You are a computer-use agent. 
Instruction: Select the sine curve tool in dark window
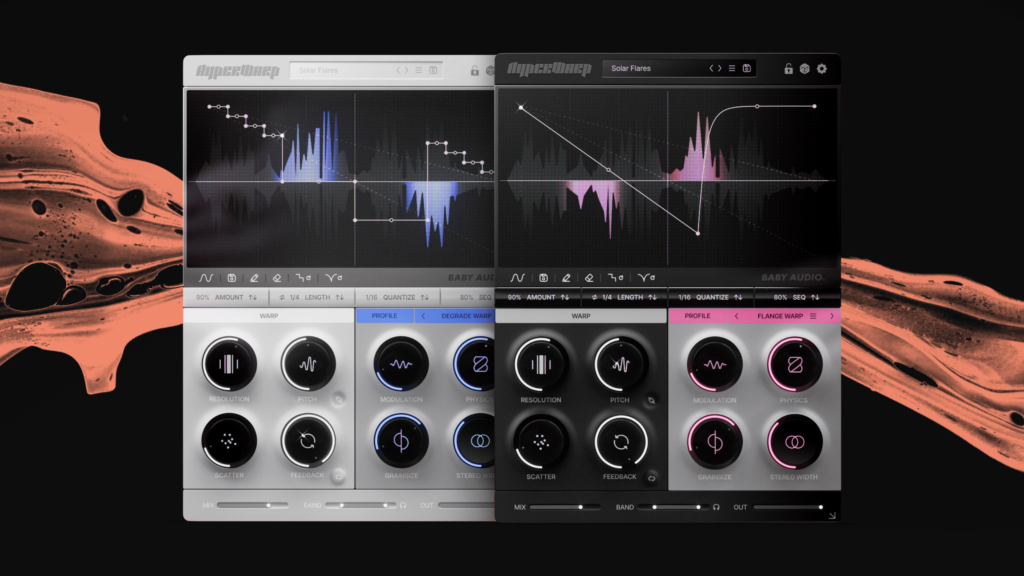coord(517,278)
